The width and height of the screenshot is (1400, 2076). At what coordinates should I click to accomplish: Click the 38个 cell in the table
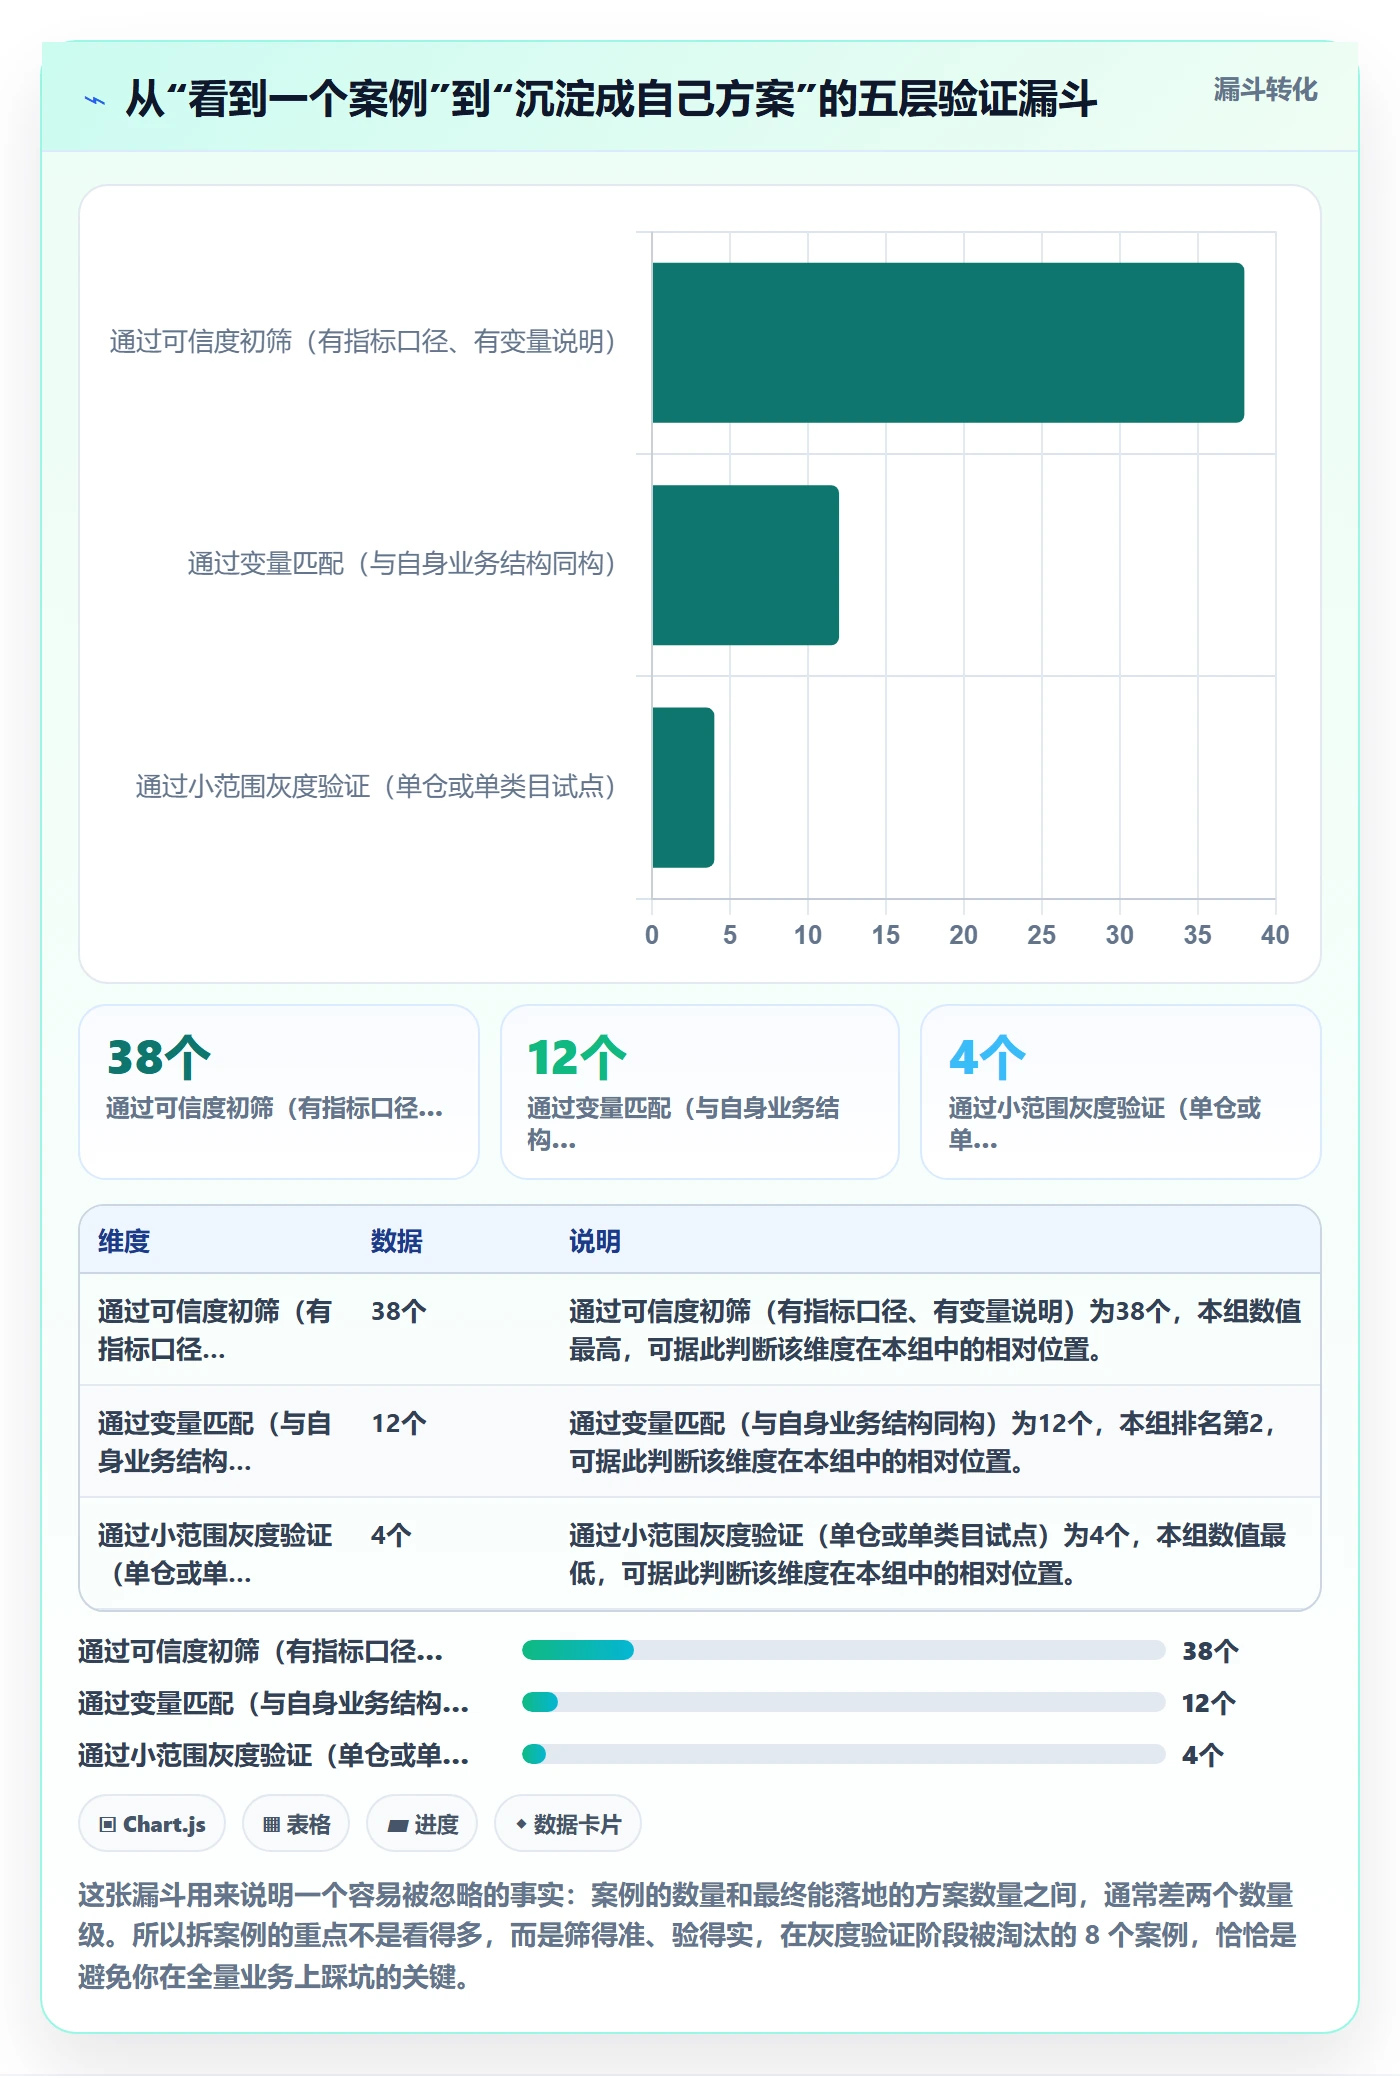click(x=399, y=1311)
